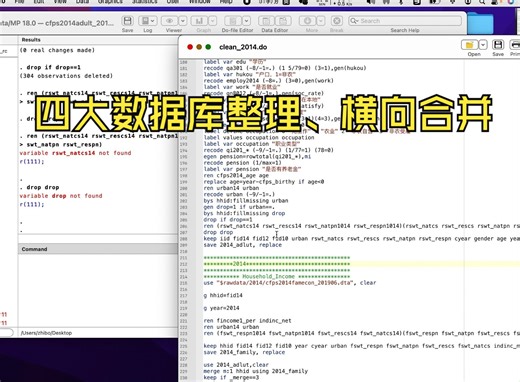520x382 pixels.
Task: Click the 'Household_Income' comment line
Action: [277, 276]
